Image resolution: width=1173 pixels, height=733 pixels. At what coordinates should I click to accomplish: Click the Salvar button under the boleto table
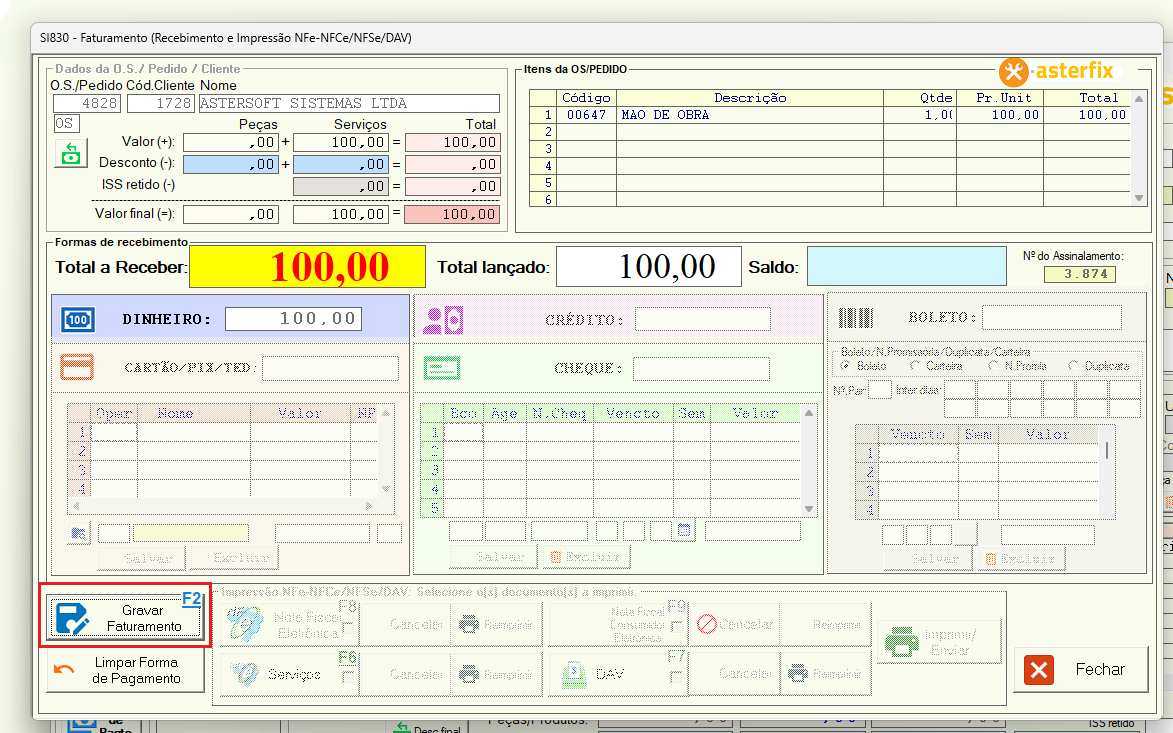point(928,559)
